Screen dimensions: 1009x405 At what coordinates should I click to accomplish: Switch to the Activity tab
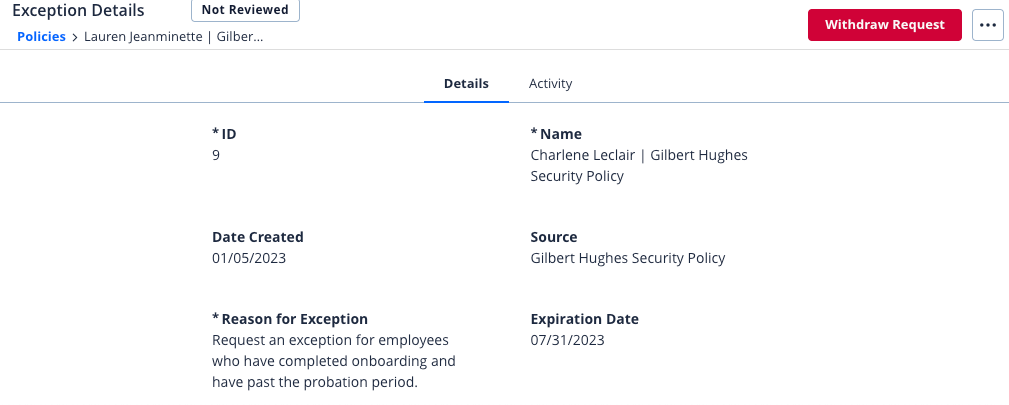click(x=550, y=84)
